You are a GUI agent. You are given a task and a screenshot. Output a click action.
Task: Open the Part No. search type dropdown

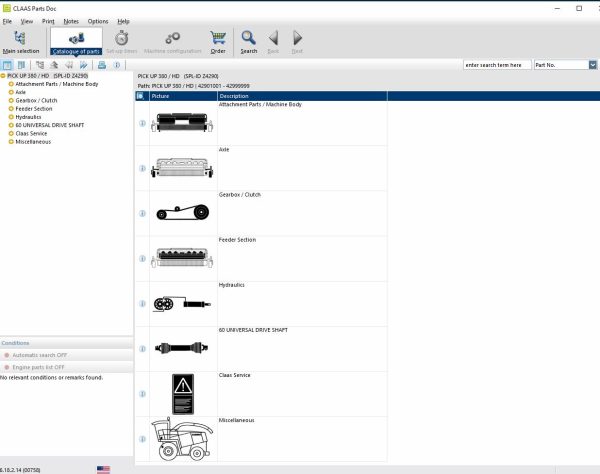point(593,65)
